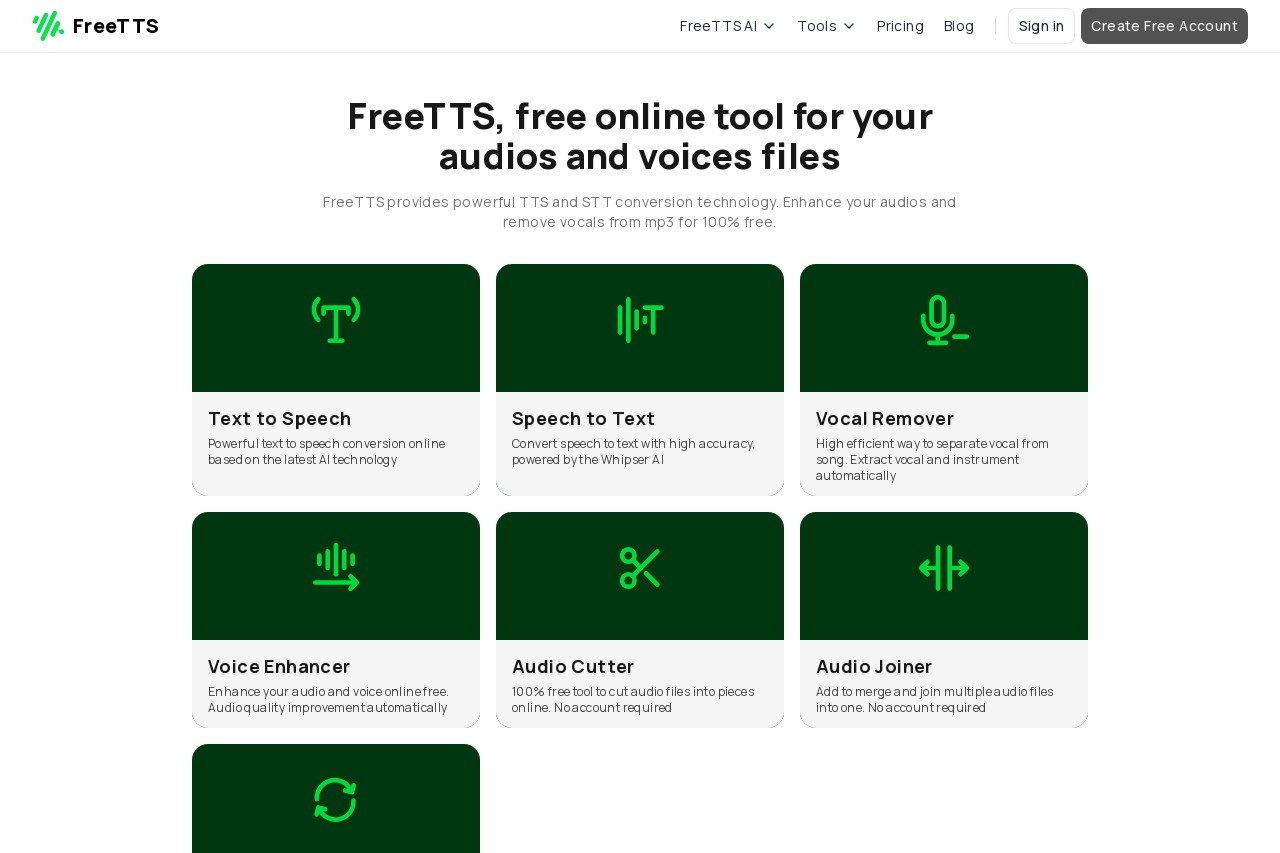This screenshot has height=853, width=1280.
Task: Open the Speech to Text title link
Action: (x=583, y=418)
